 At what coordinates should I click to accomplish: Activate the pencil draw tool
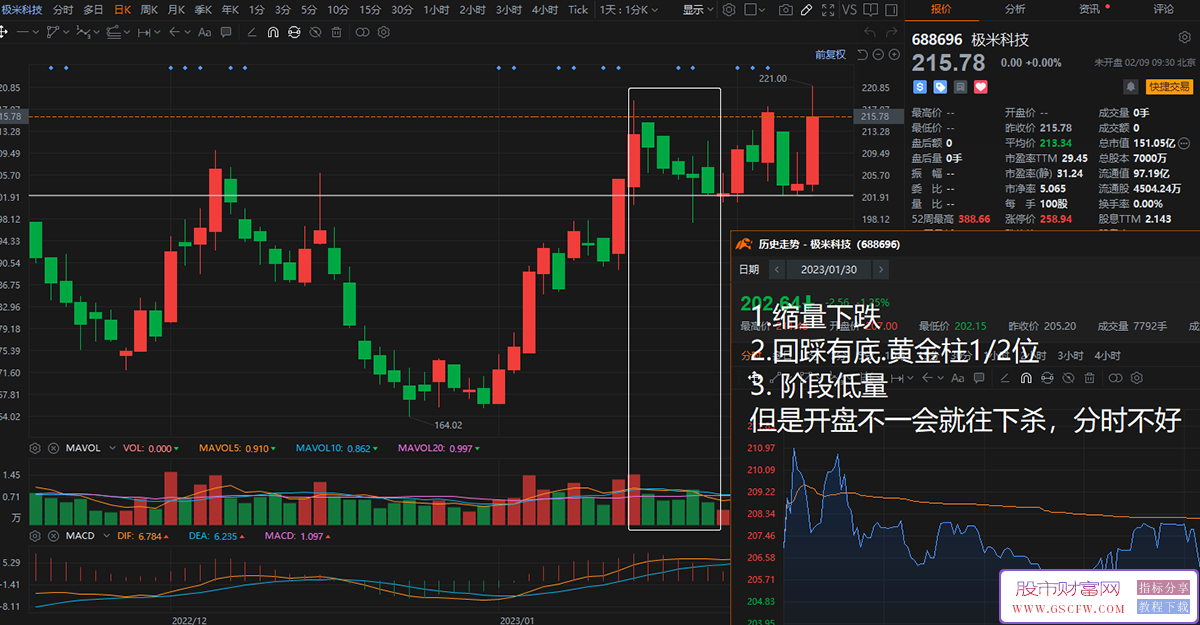point(806,10)
